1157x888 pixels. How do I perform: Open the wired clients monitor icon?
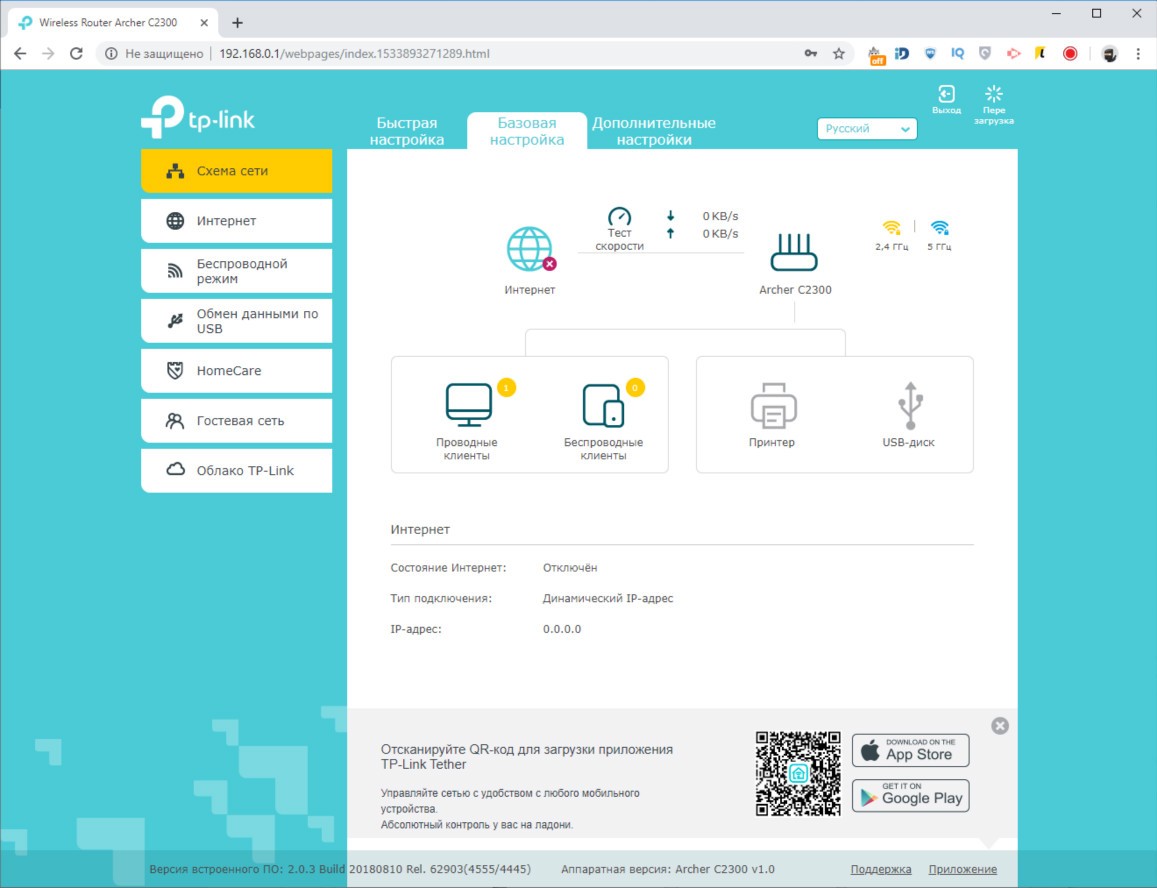(468, 405)
